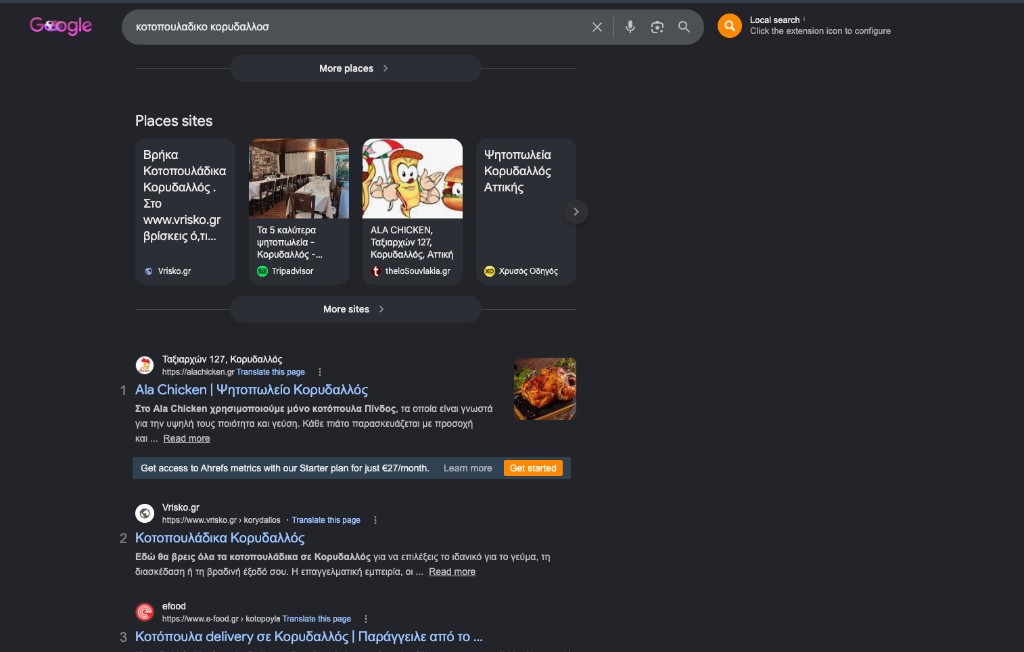1024x652 pixels.
Task: Open Tripadvisor restaurant photo card
Action: 298,178
